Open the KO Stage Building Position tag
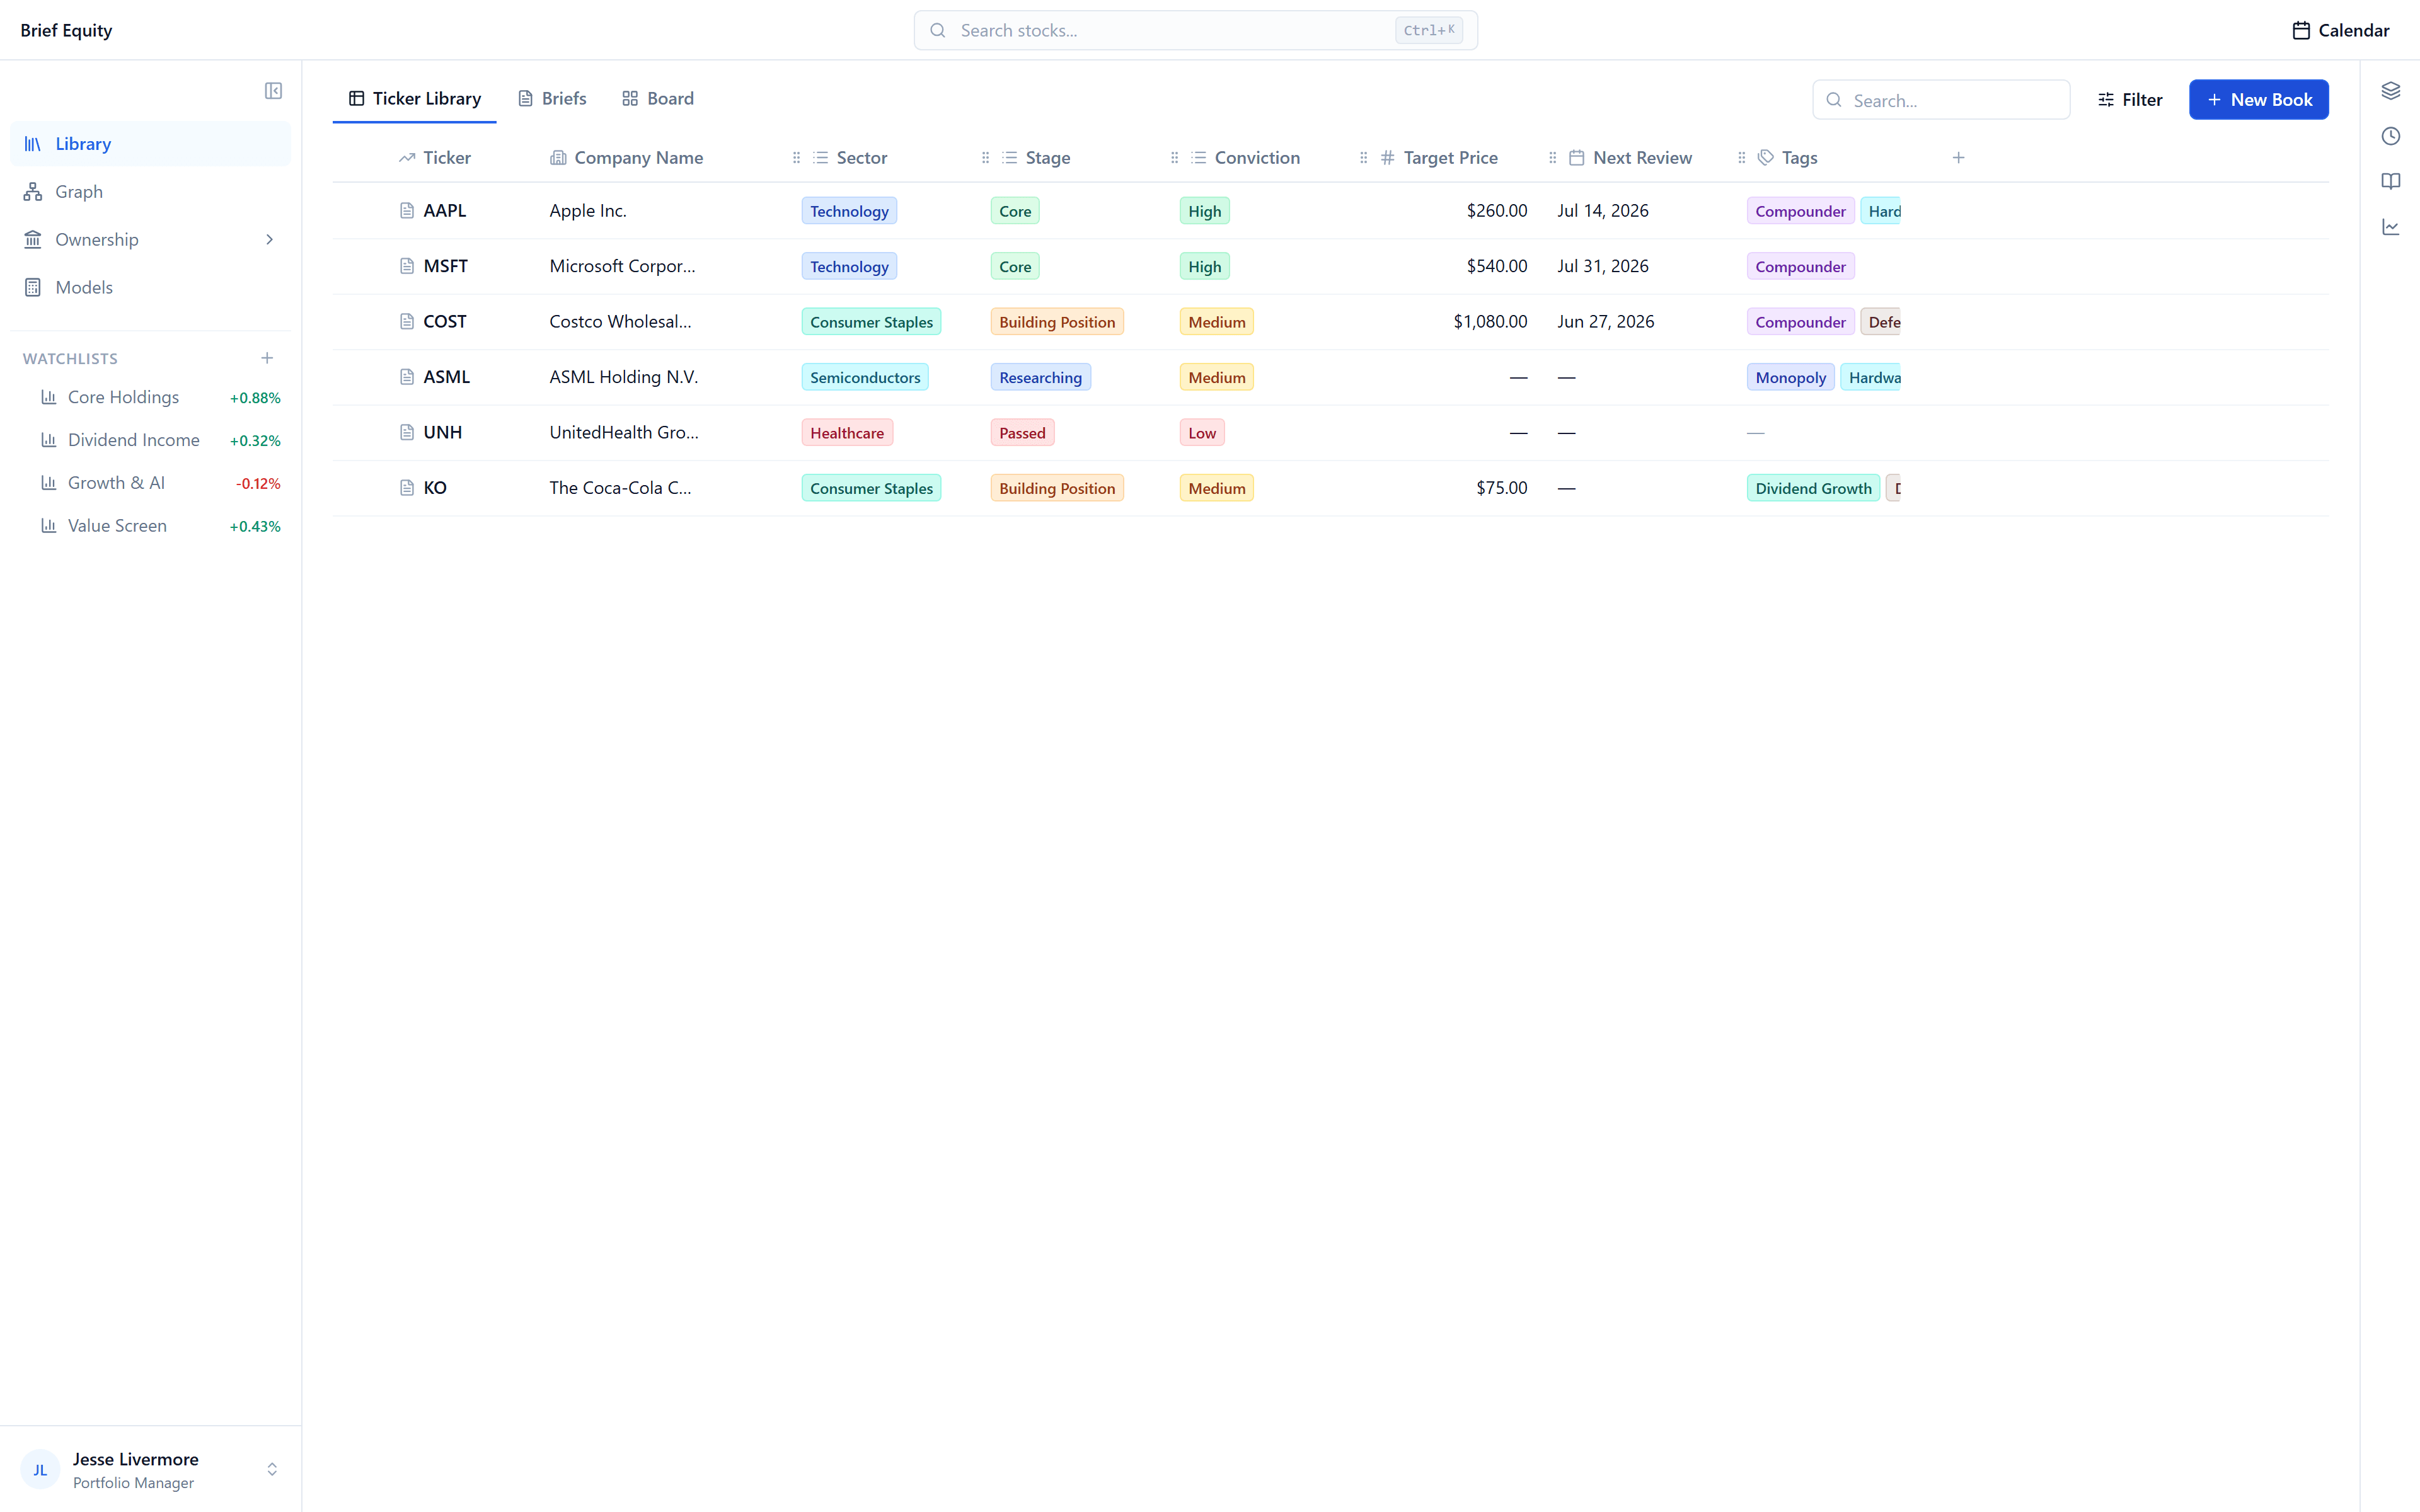Screen dimensions: 2420x1512 tap(1056, 488)
